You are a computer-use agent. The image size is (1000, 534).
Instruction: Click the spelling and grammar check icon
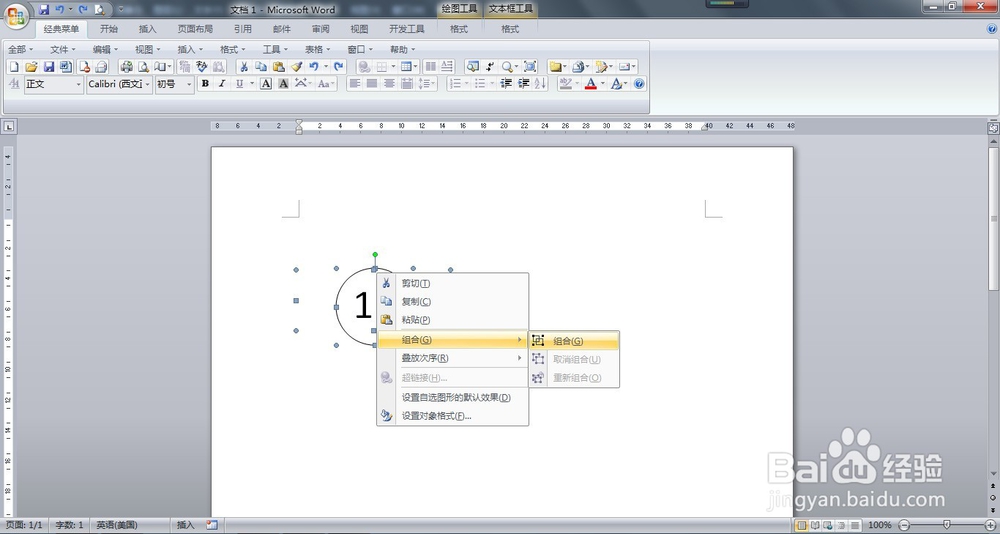pyautogui.click(x=202, y=66)
